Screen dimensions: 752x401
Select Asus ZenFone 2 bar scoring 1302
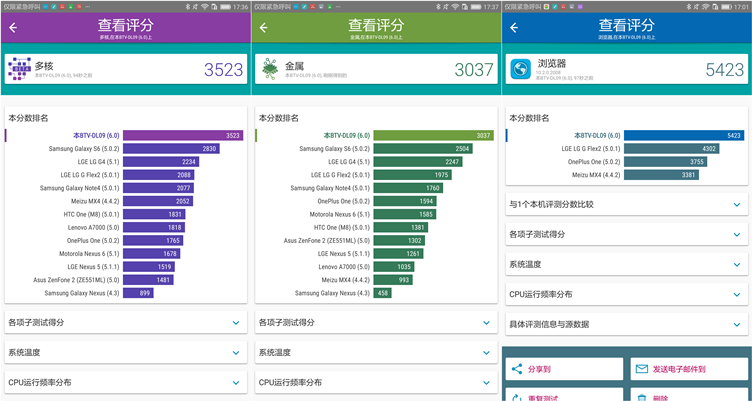pos(399,240)
